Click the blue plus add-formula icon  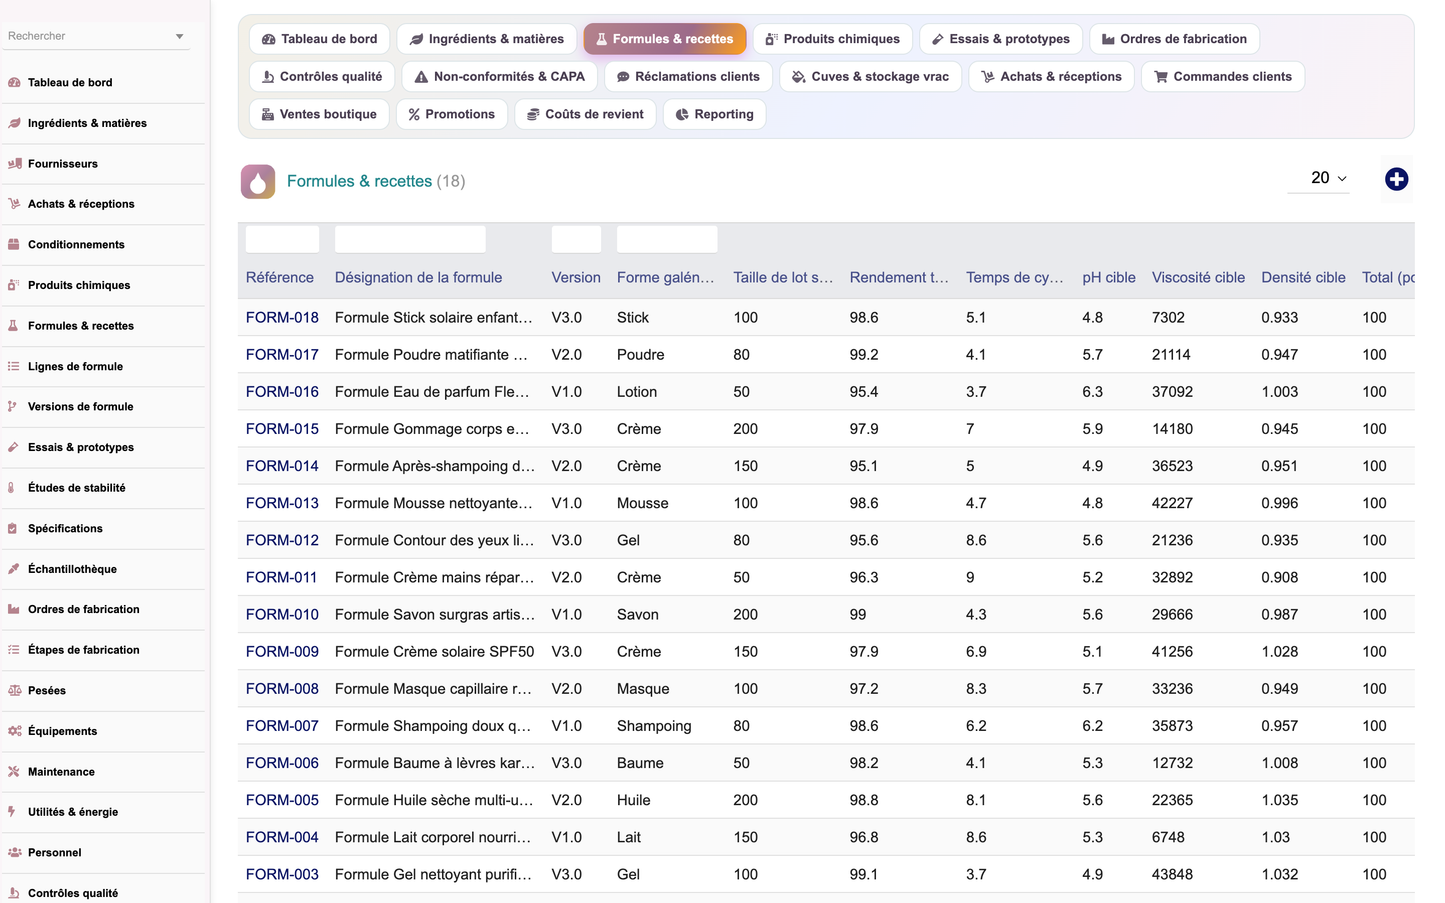1397,179
